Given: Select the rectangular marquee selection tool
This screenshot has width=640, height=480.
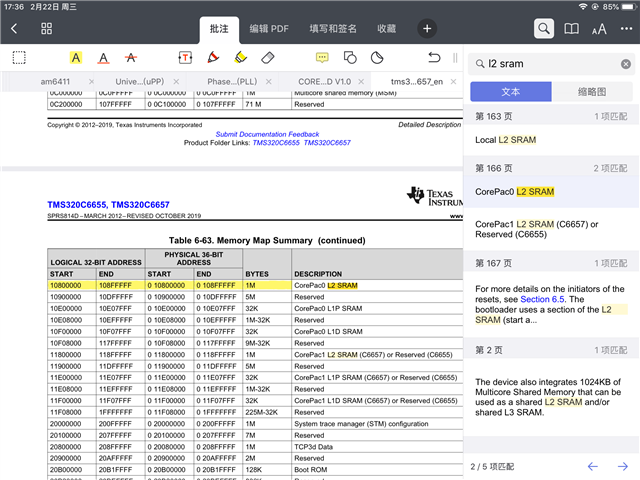Looking at the screenshot, I should tap(20, 58).
